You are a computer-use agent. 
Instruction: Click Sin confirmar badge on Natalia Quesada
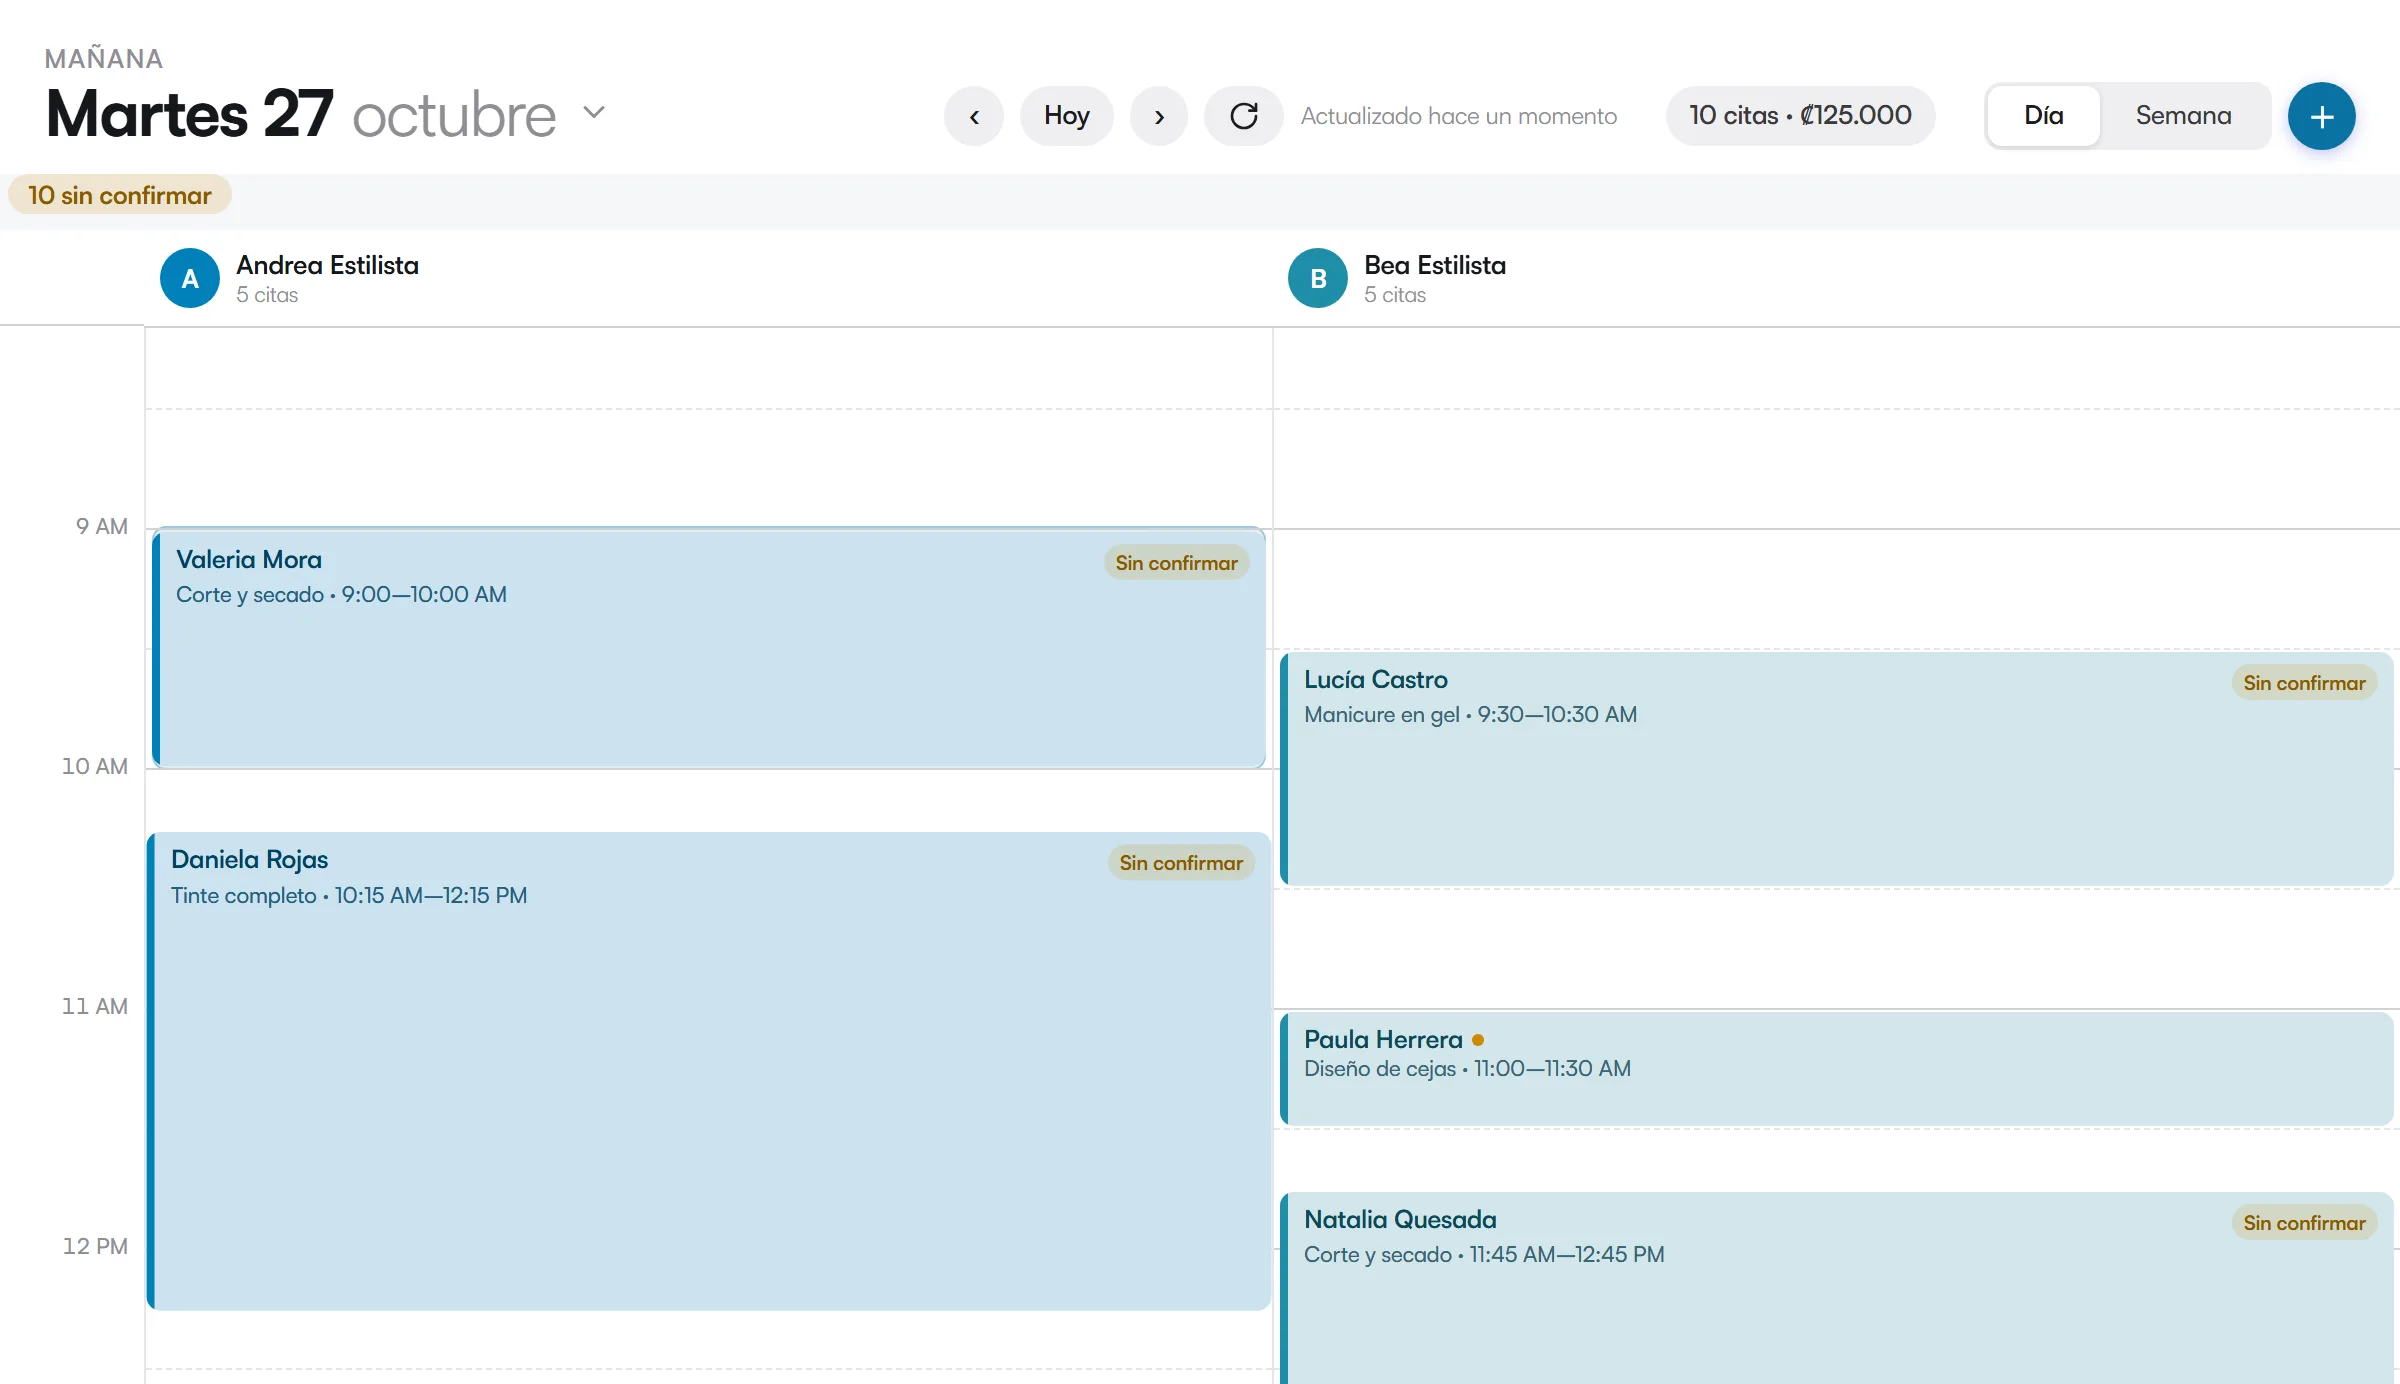(2304, 1223)
